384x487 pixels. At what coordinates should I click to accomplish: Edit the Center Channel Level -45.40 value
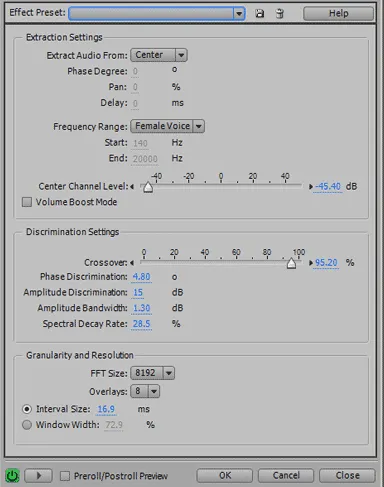pyautogui.click(x=328, y=186)
